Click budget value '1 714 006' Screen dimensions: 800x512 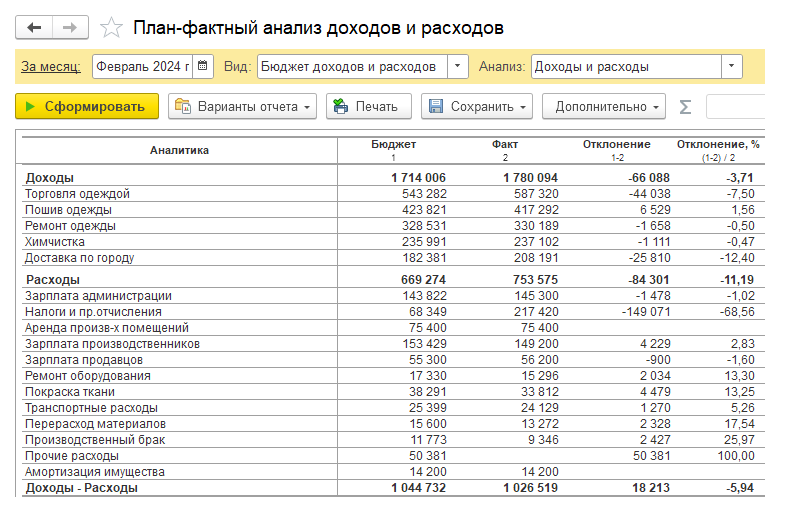(x=418, y=177)
